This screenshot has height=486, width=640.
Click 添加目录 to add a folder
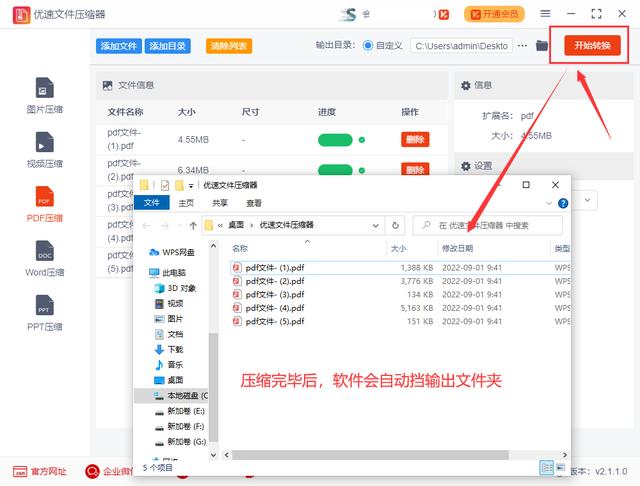[x=167, y=46]
